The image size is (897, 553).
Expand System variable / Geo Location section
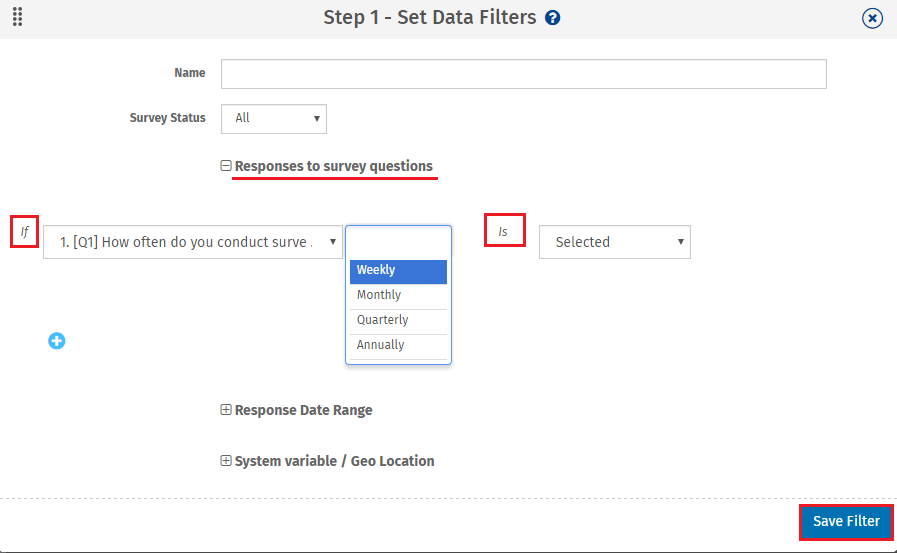pos(226,461)
